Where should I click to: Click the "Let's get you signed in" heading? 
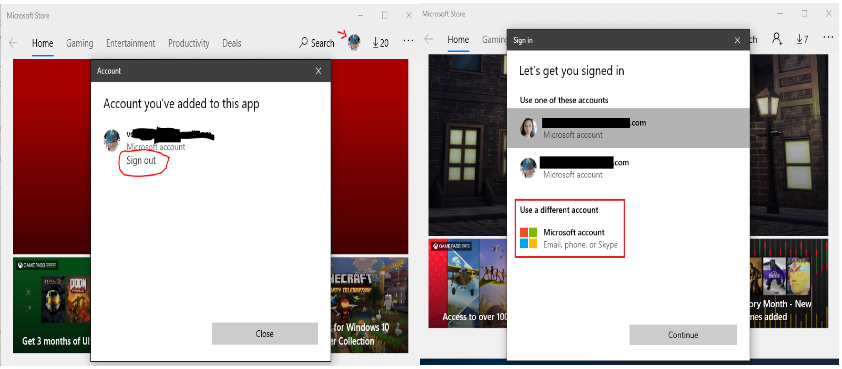coord(571,71)
